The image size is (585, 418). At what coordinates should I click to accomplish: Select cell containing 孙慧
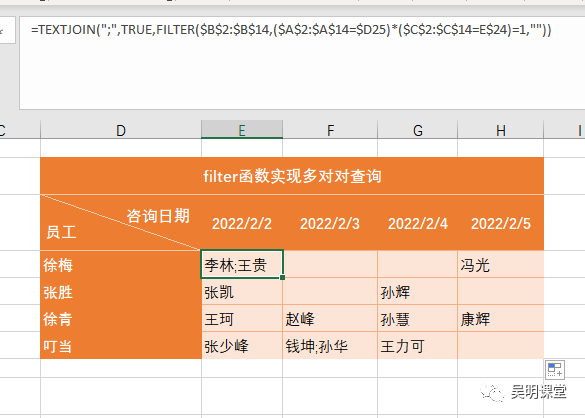(x=417, y=318)
